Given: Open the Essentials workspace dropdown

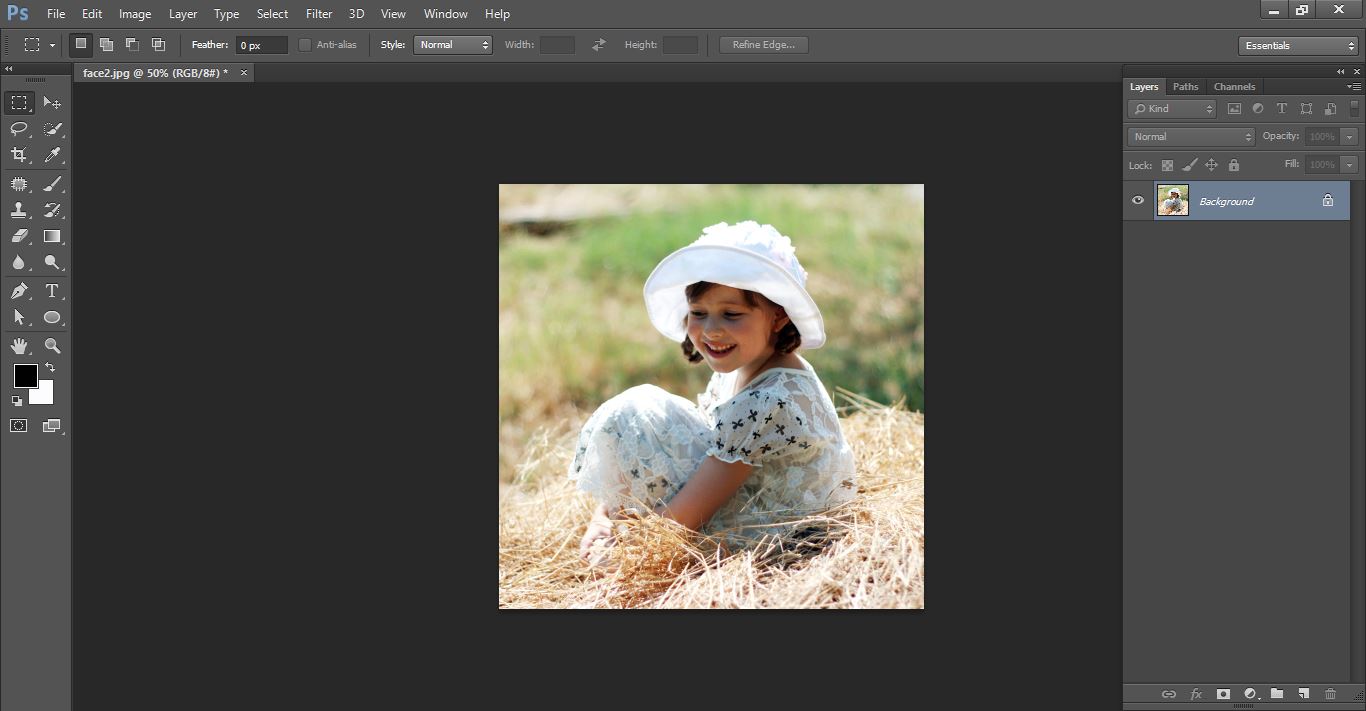Looking at the screenshot, I should click(x=1297, y=46).
